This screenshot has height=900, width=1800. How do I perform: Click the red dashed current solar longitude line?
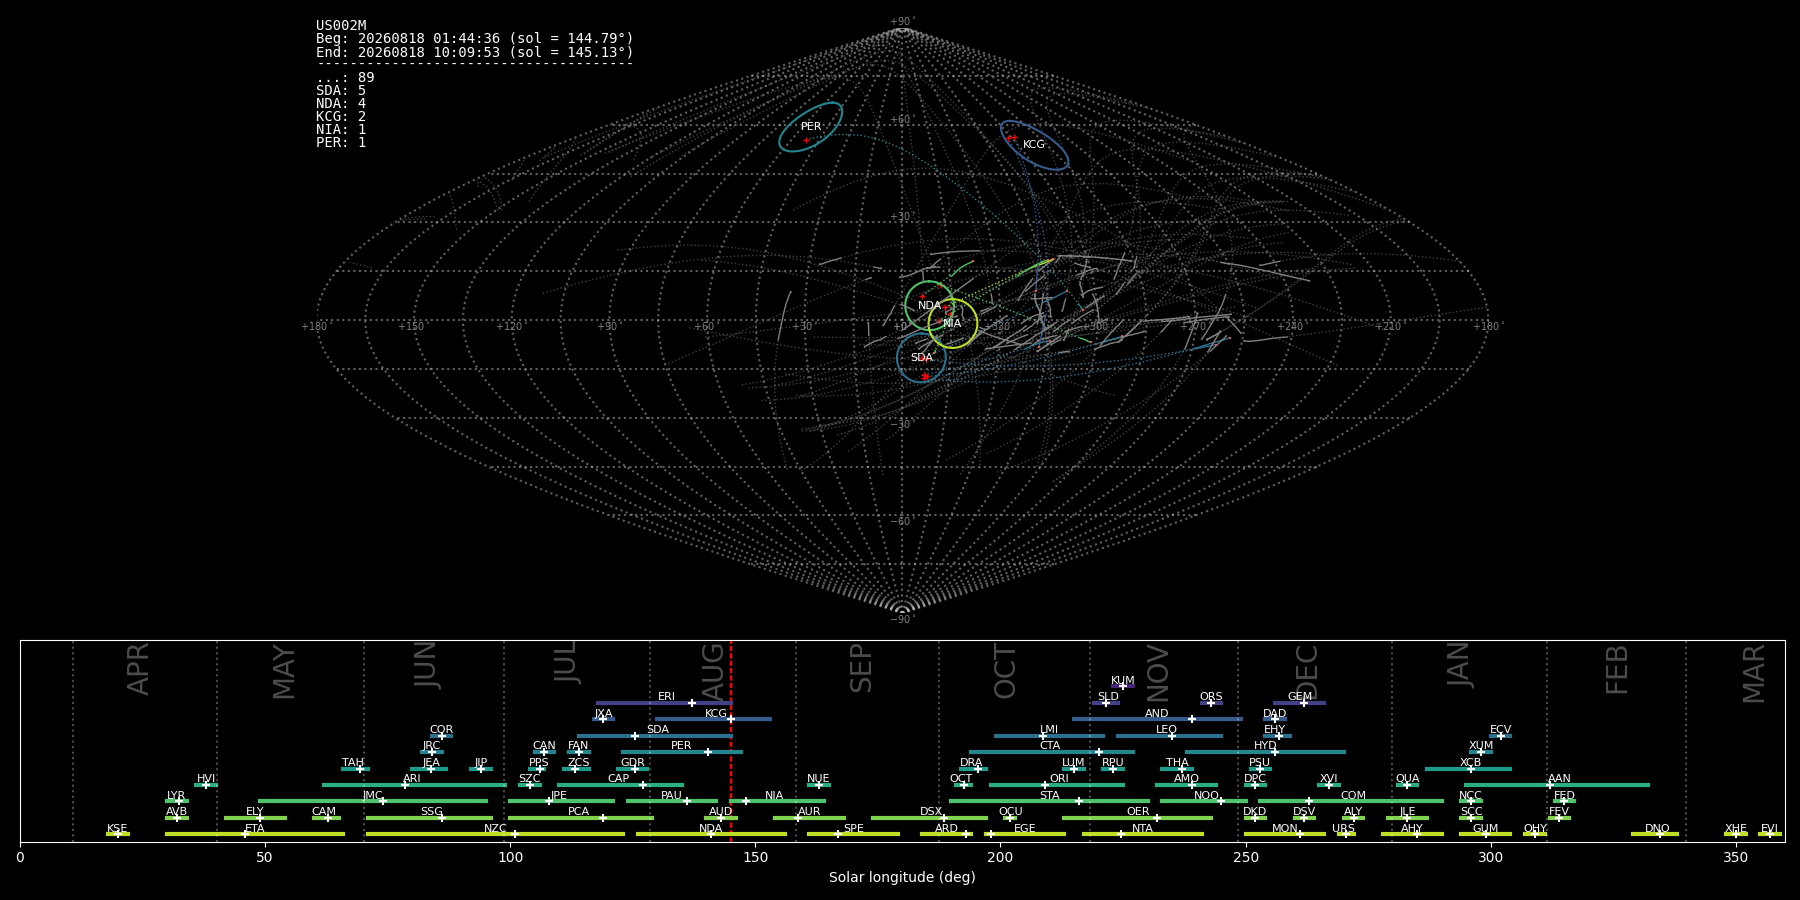pos(731,740)
